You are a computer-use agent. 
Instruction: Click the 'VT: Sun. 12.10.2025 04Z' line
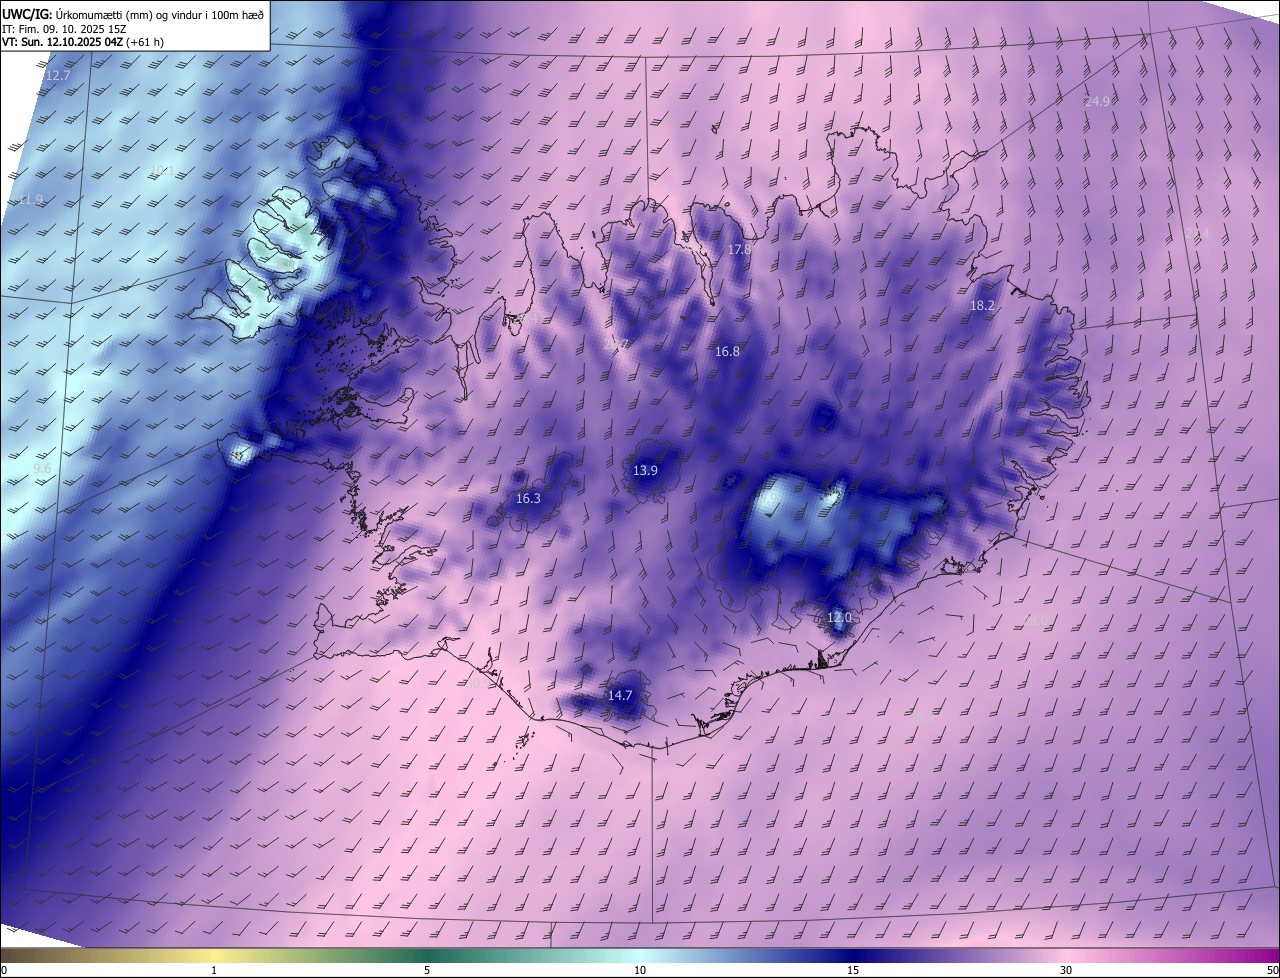[82, 43]
